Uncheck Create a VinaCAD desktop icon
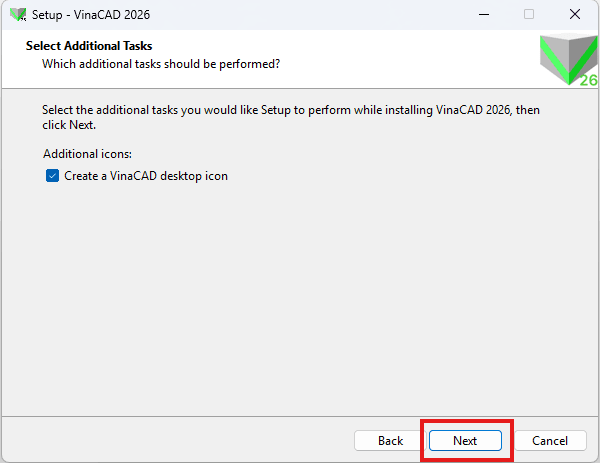 (52, 176)
